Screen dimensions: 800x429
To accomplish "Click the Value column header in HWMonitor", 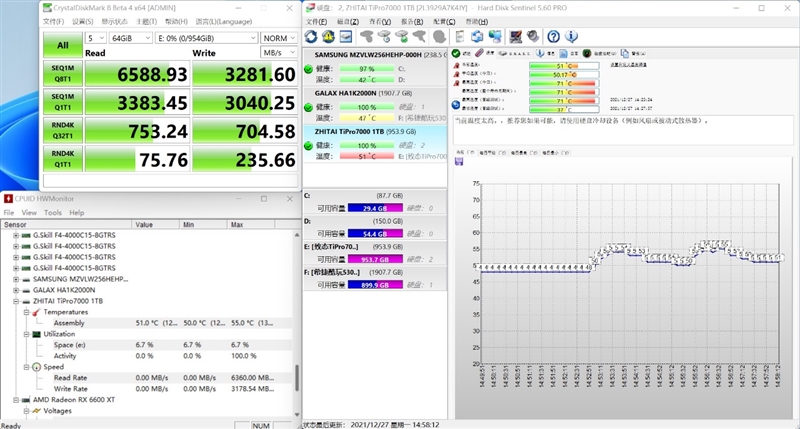I will [x=155, y=224].
